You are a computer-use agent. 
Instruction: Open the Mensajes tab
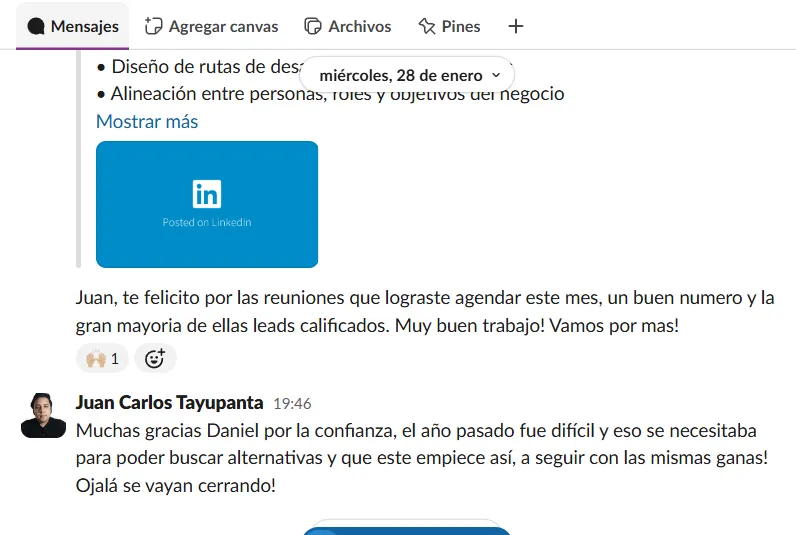[73, 26]
